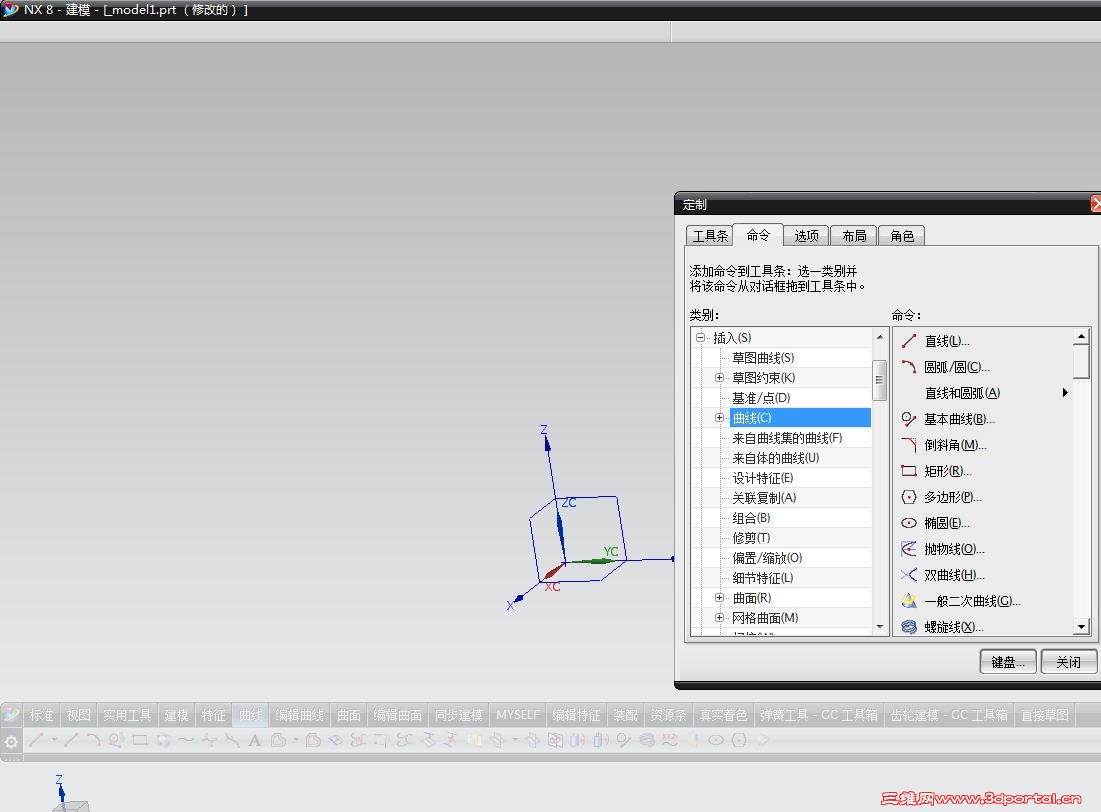Click the 关闭 button

tap(1068, 662)
